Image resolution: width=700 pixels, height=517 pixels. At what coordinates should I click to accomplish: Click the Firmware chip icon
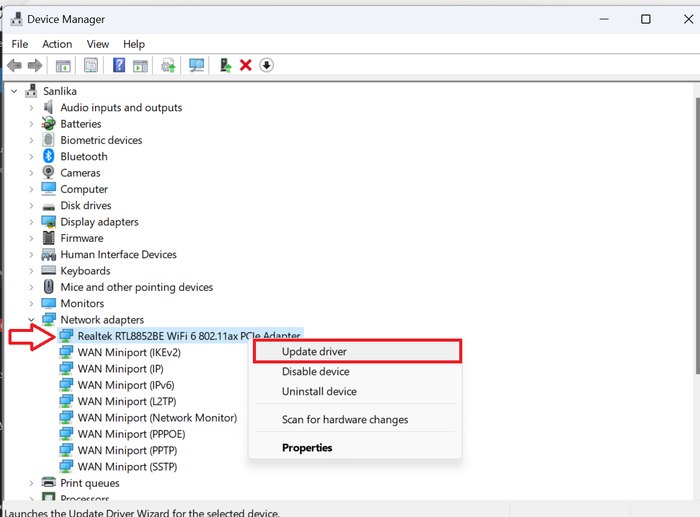tap(48, 238)
